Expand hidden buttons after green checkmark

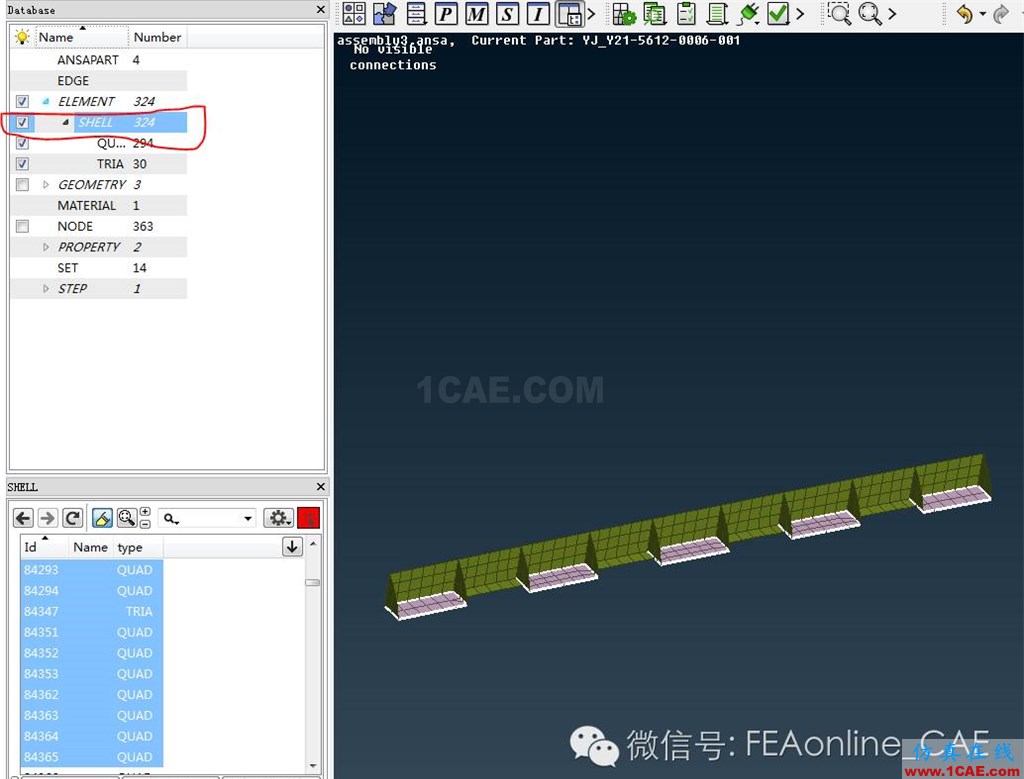pos(800,13)
